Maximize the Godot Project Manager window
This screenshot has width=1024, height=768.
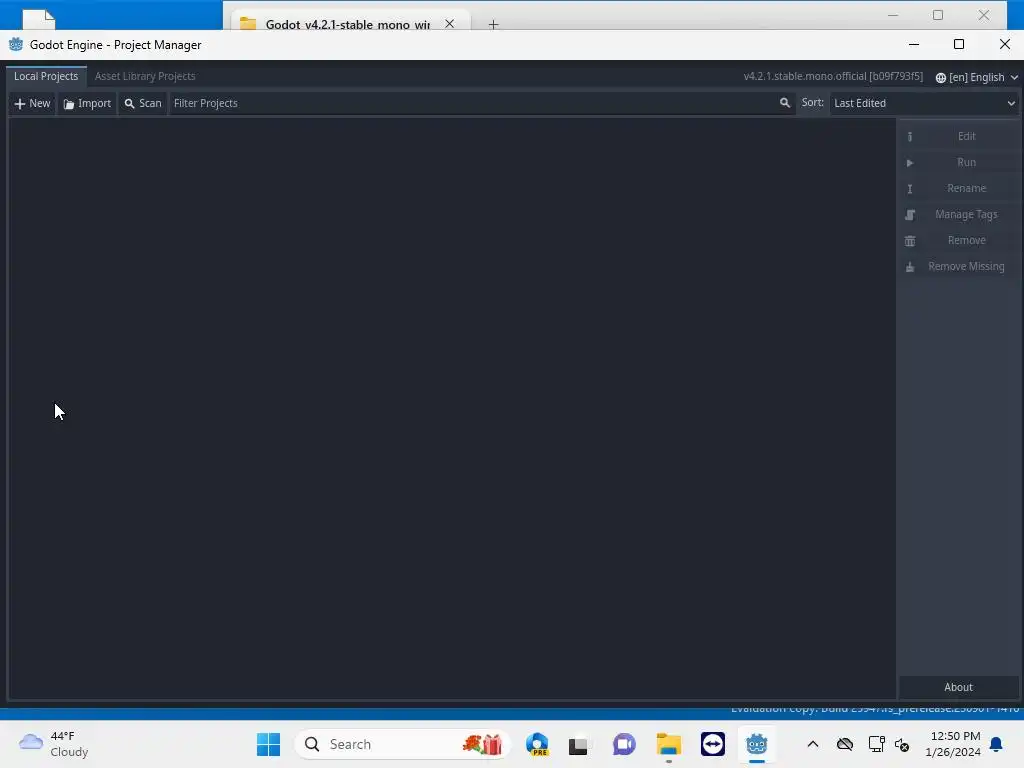tap(959, 44)
